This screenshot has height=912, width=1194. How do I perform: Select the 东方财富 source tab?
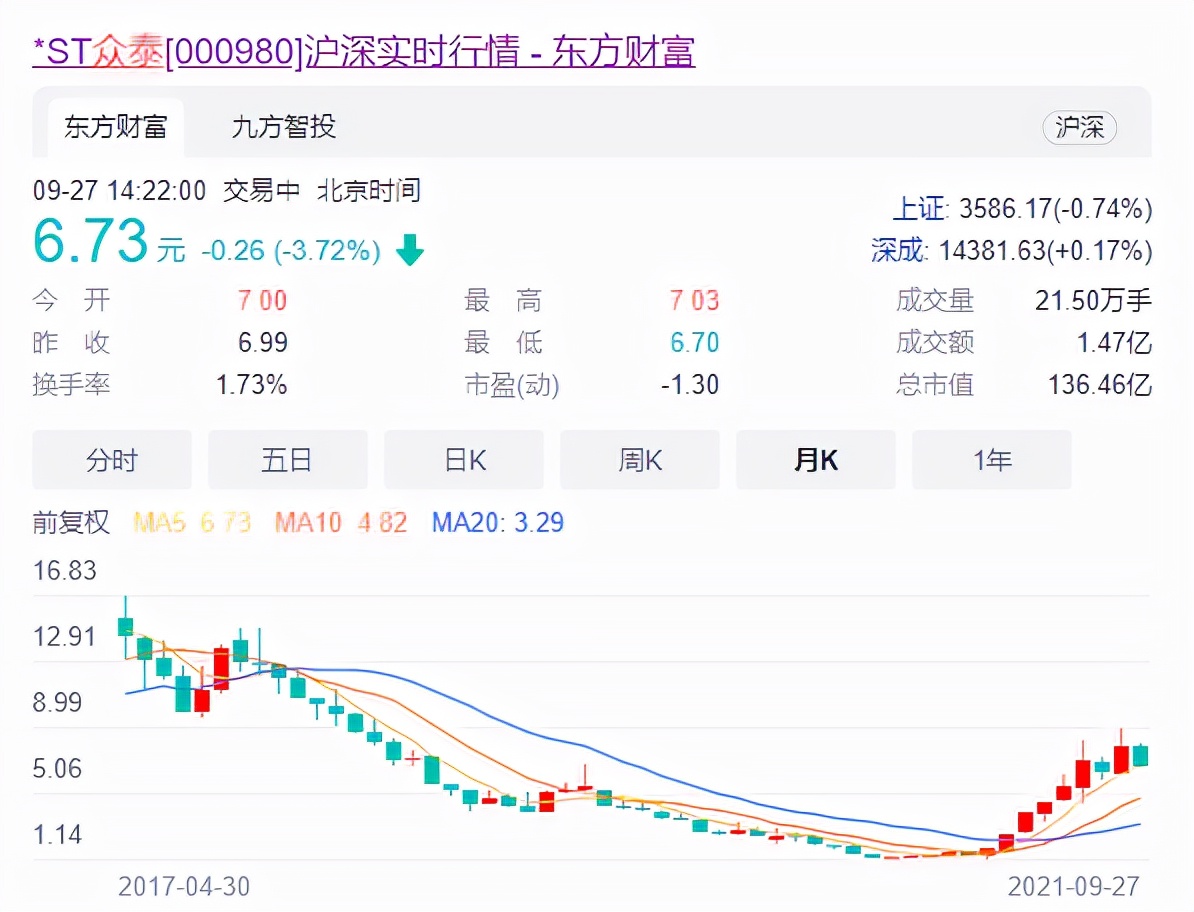pos(116,127)
